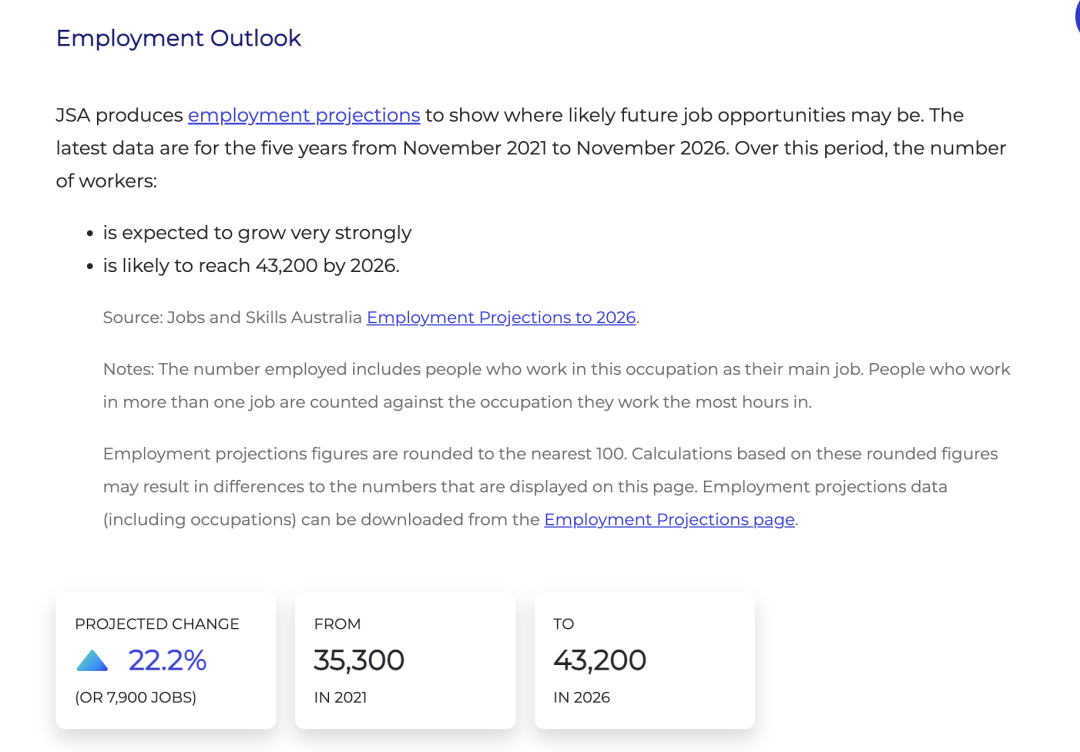Click the blue upward triangle growth icon

[92, 661]
